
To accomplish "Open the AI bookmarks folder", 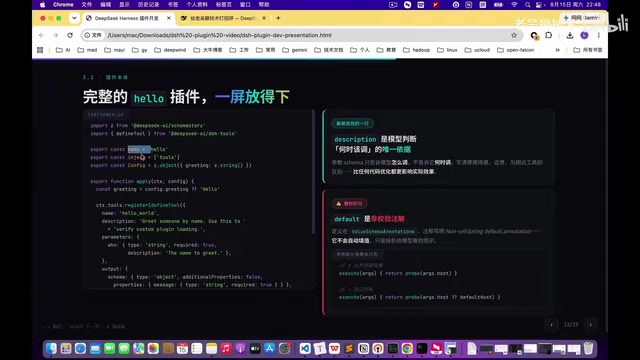I will [63, 50].
